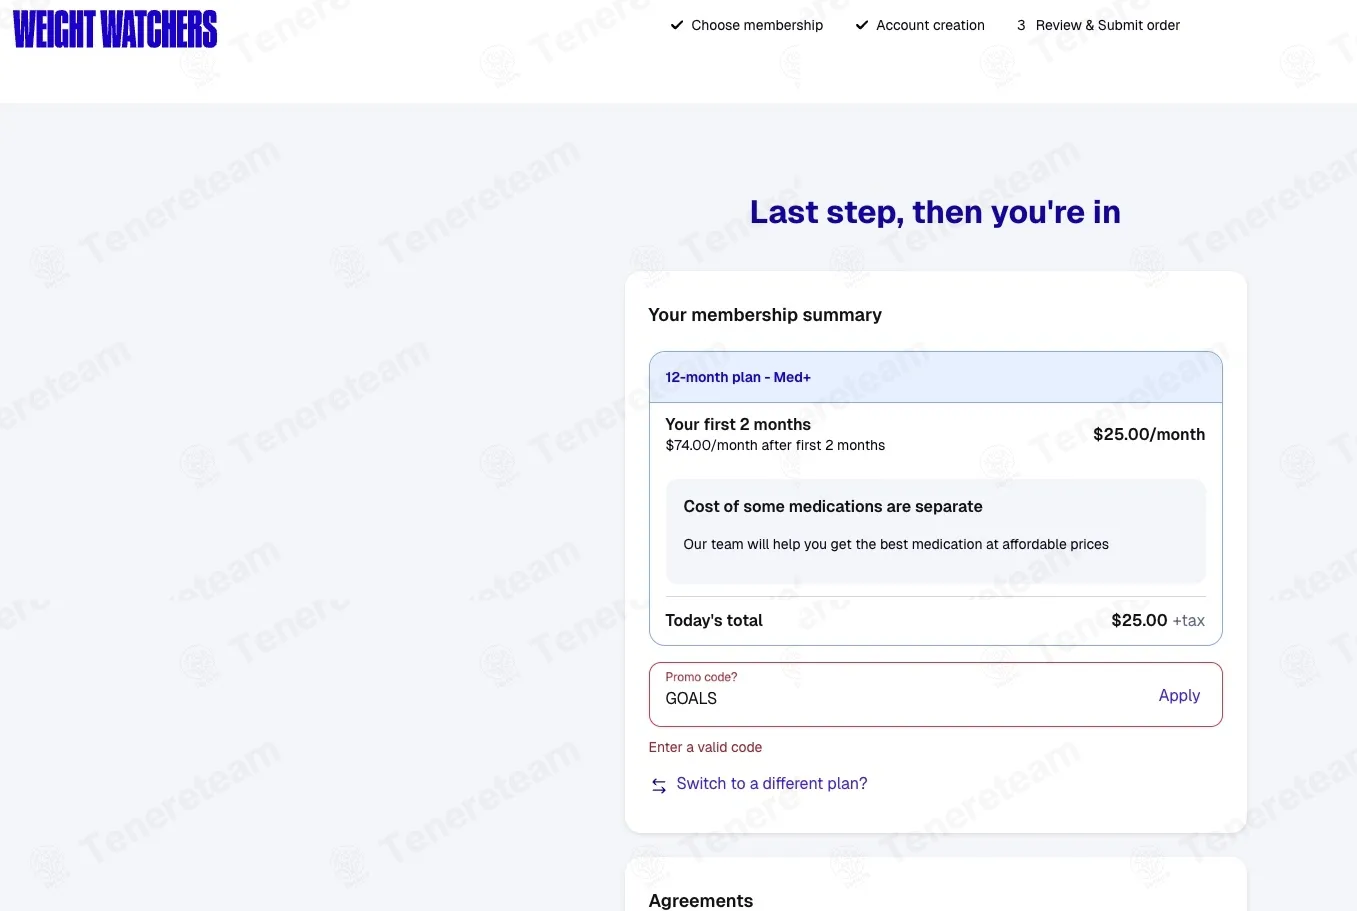The image size is (1357, 911).
Task: Click the Weight Watchers logo
Action: click(x=115, y=29)
